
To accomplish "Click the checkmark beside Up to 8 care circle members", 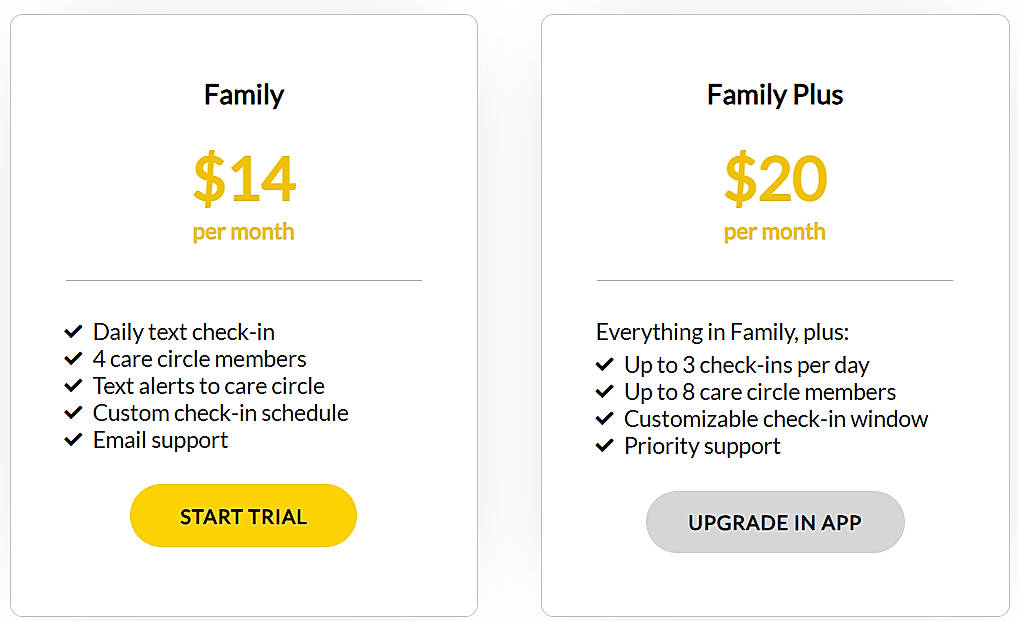I will 604,391.
